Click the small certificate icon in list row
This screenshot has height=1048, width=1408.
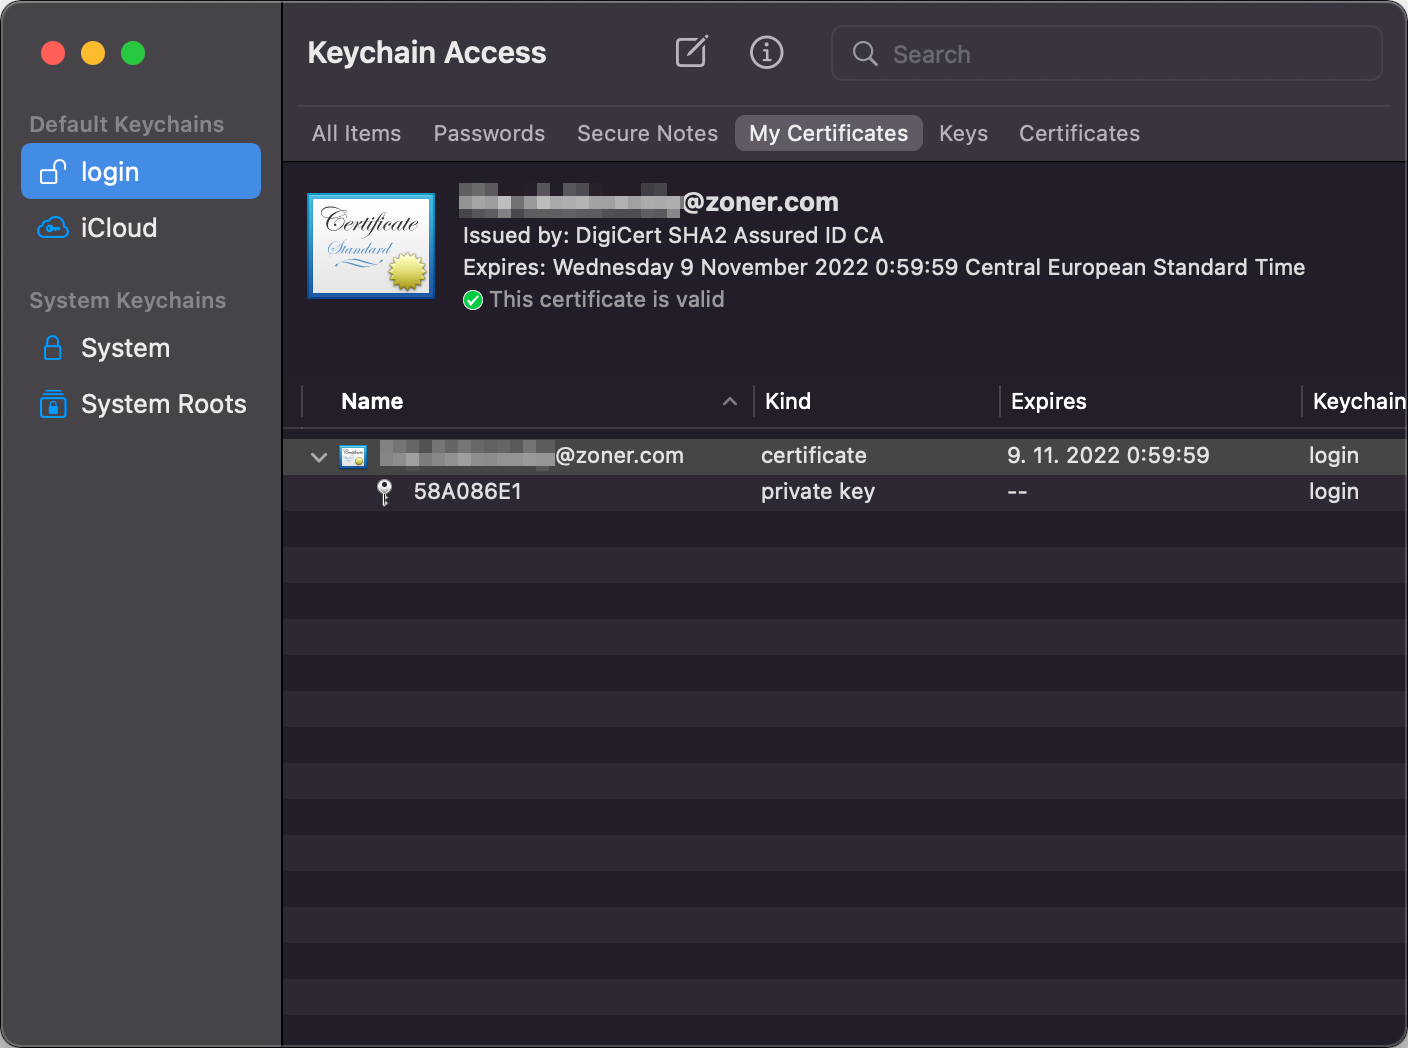point(353,456)
